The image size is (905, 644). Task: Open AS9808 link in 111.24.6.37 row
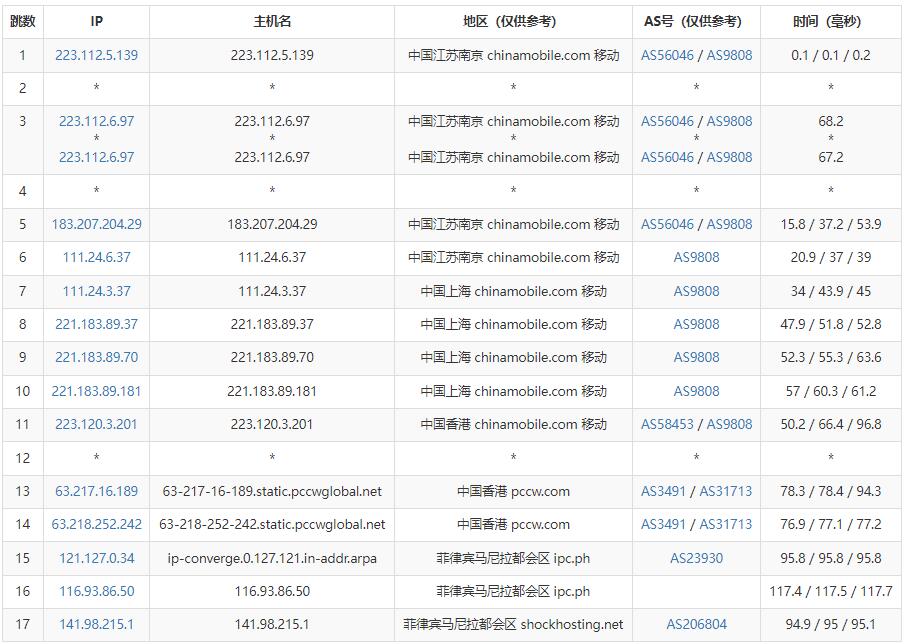coord(697,257)
